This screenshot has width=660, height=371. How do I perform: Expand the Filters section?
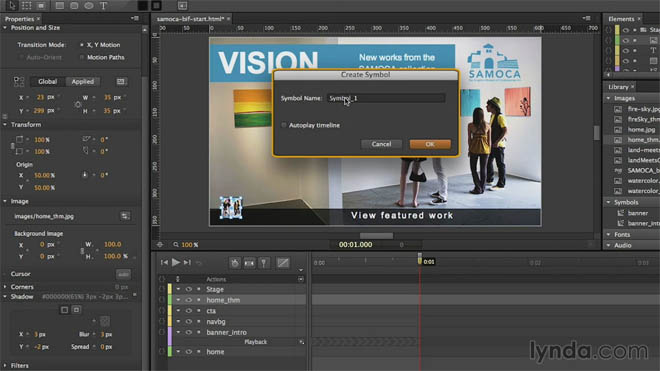pyautogui.click(x=5, y=366)
